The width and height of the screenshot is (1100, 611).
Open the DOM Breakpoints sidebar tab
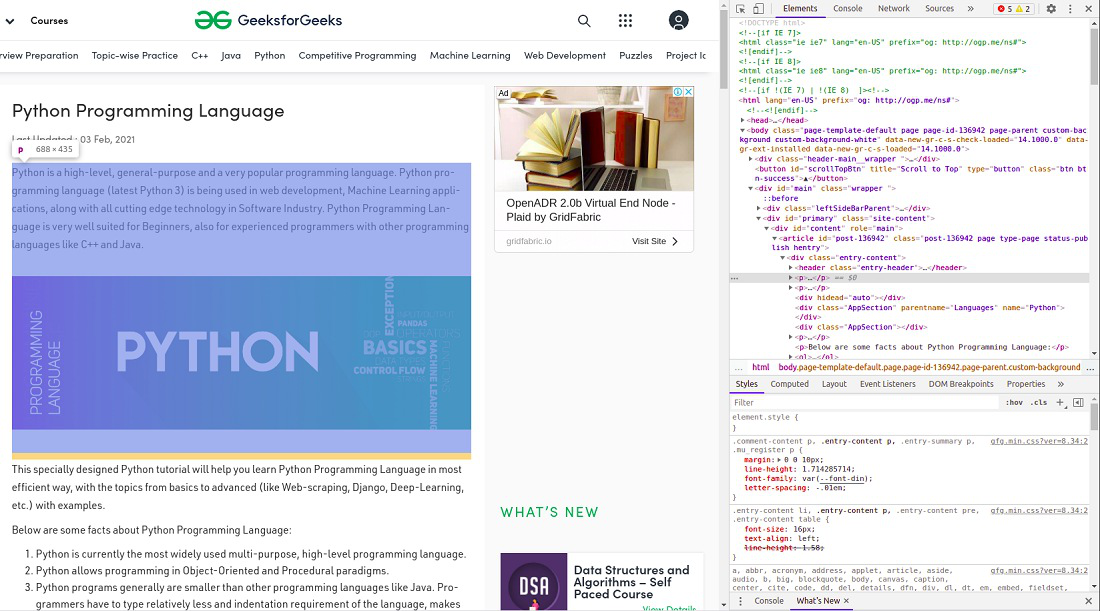point(961,384)
